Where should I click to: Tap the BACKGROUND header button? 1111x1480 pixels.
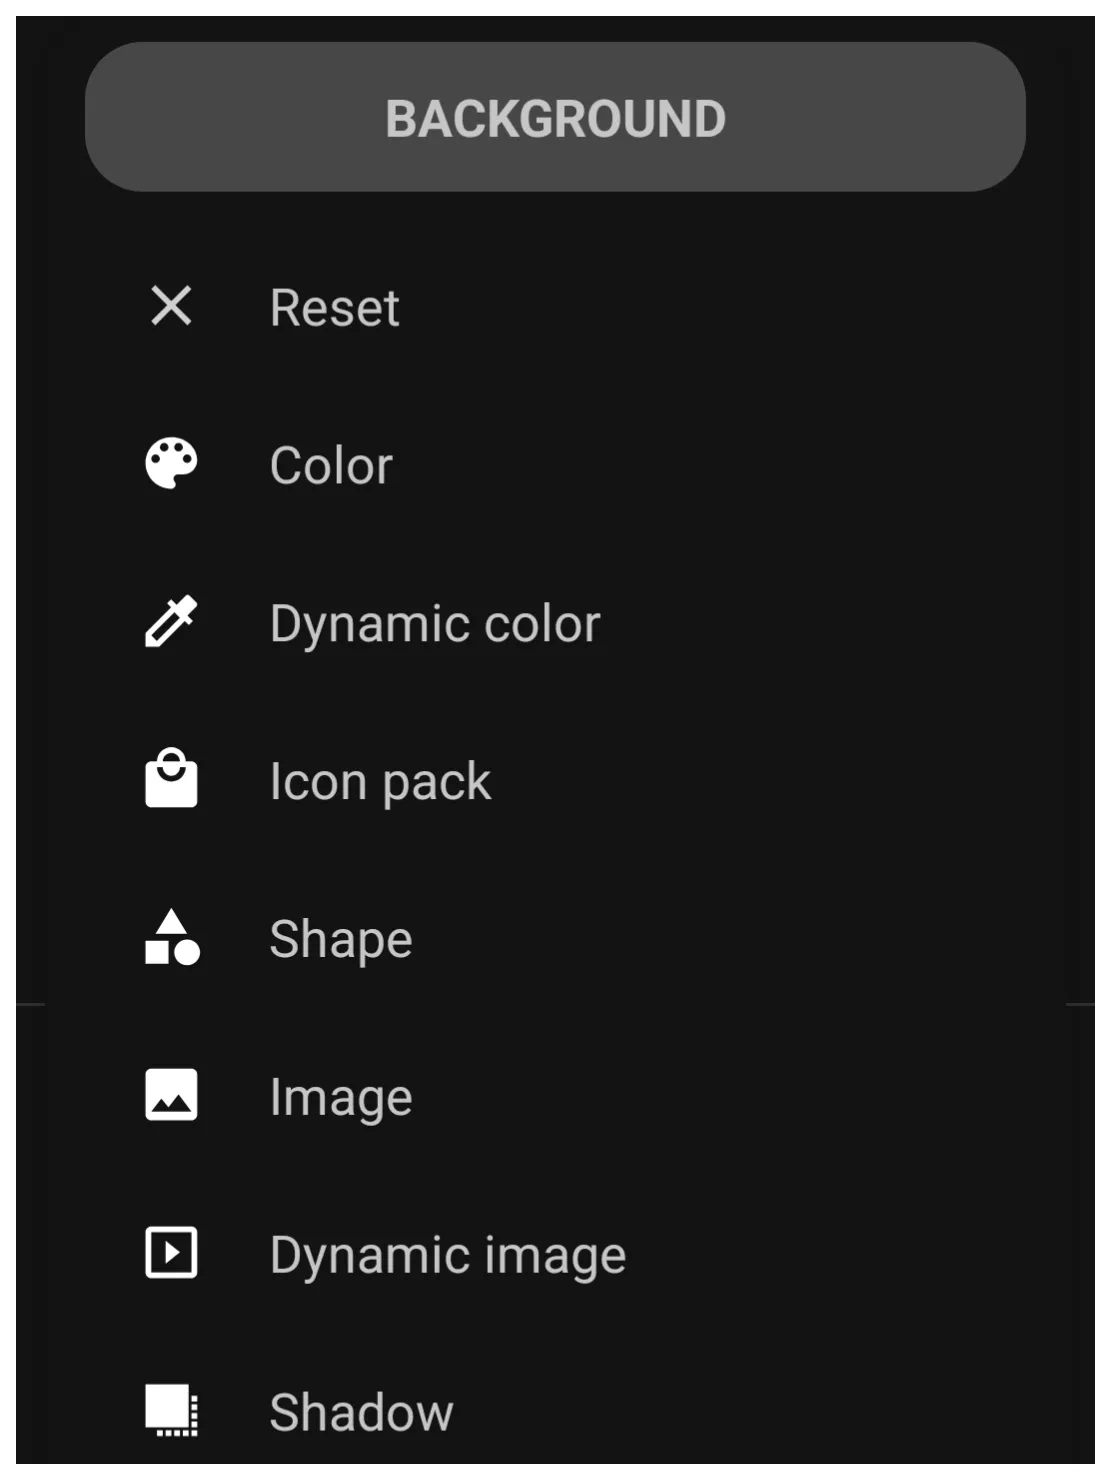(x=555, y=117)
